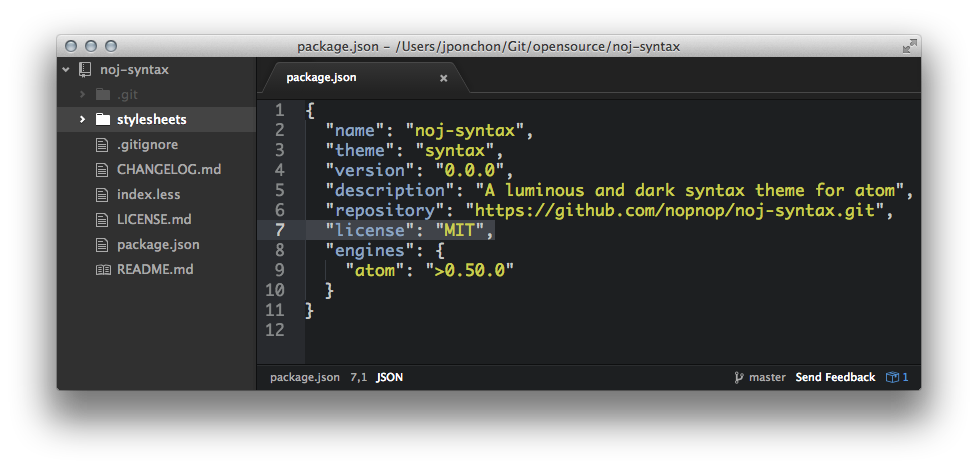Click the git branch icon in status bar
This screenshot has height=469, width=978.
click(739, 377)
